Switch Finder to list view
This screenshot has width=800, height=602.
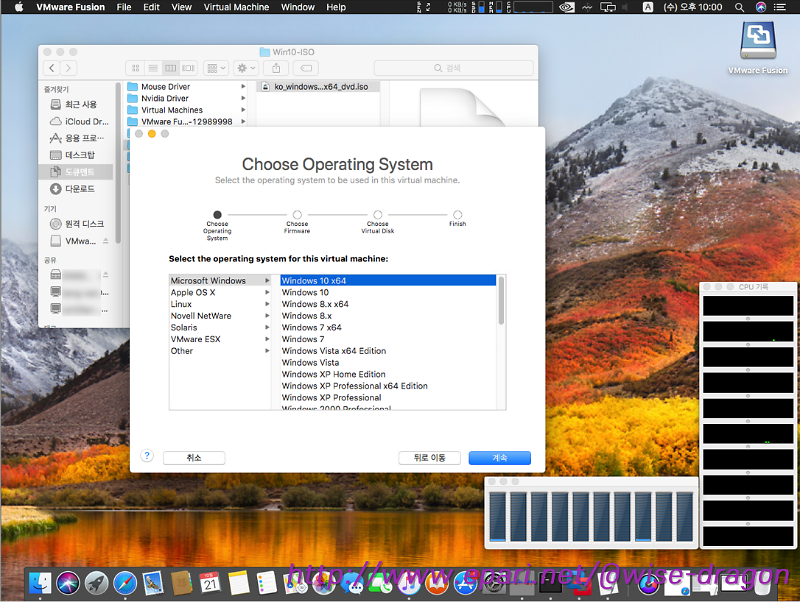click(153, 68)
